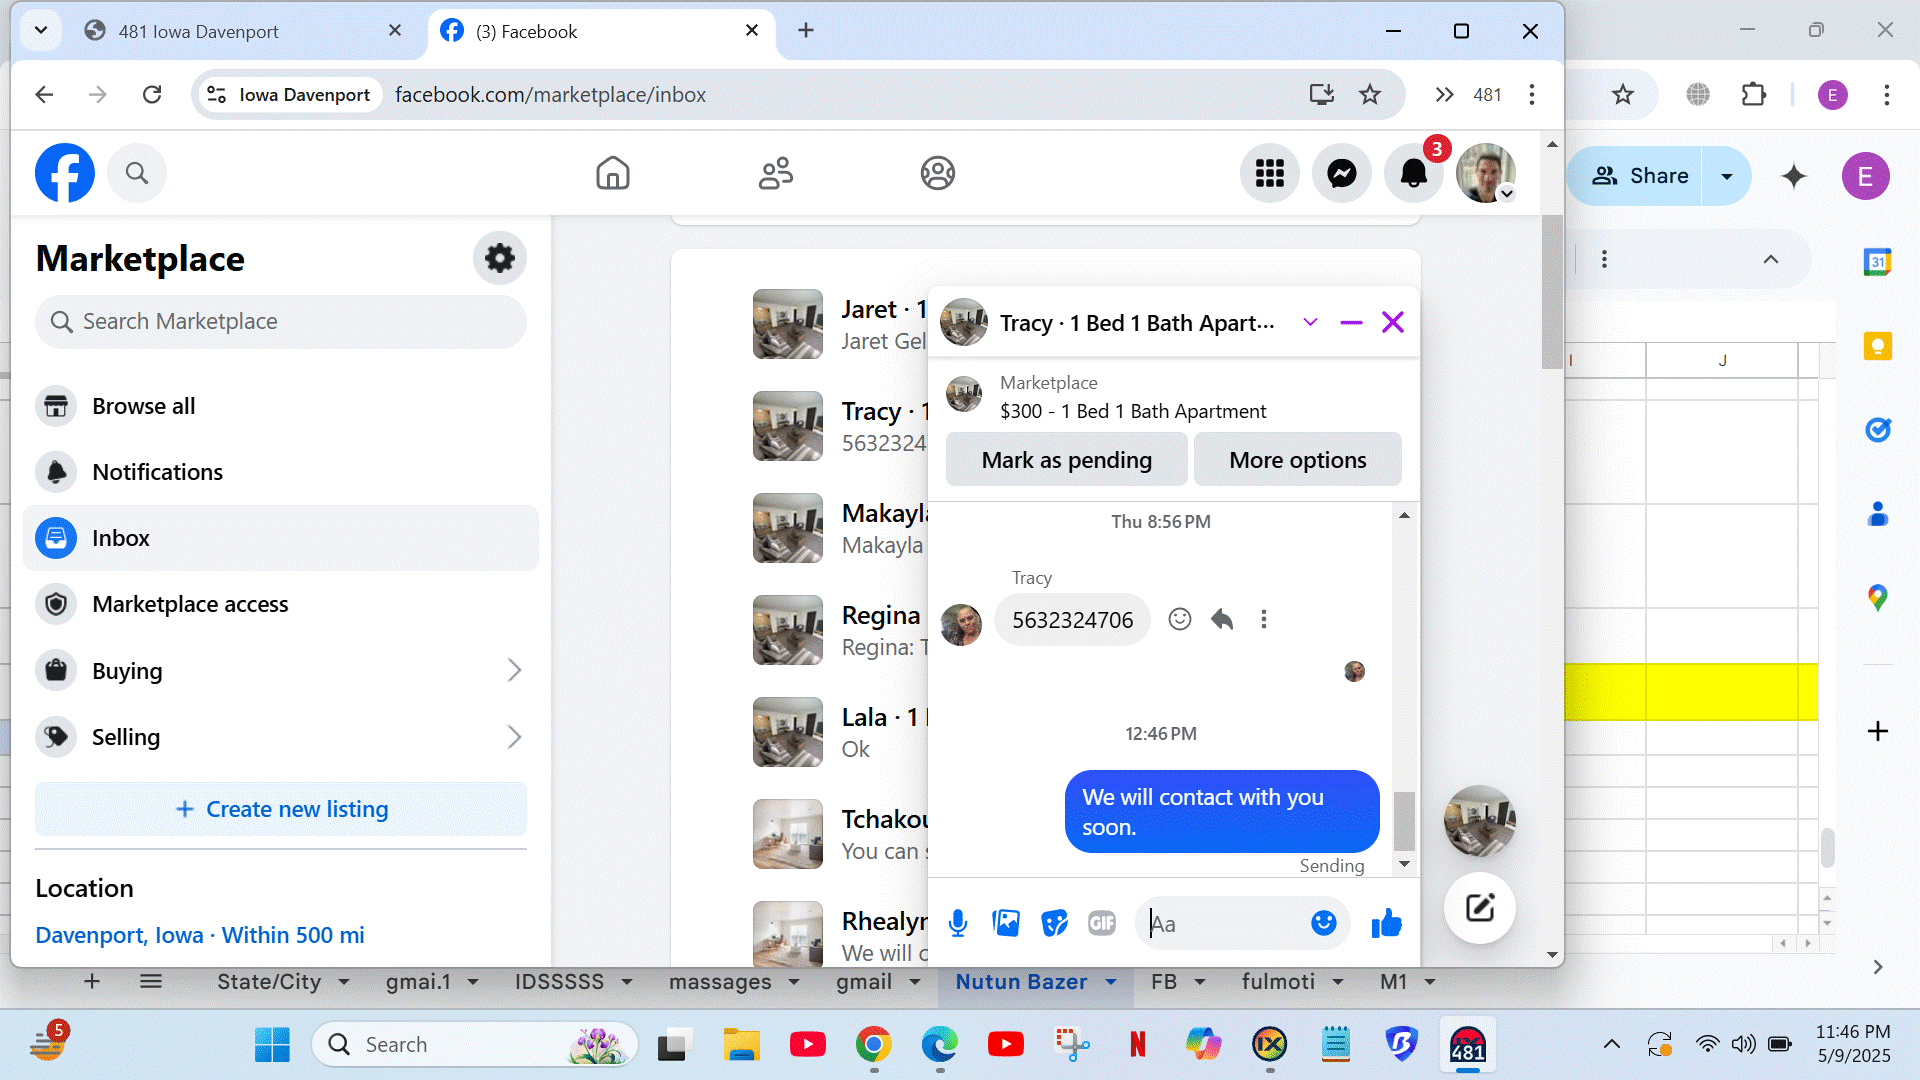Image resolution: width=1920 pixels, height=1080 pixels.
Task: Click Mark as pending button
Action: click(x=1066, y=460)
